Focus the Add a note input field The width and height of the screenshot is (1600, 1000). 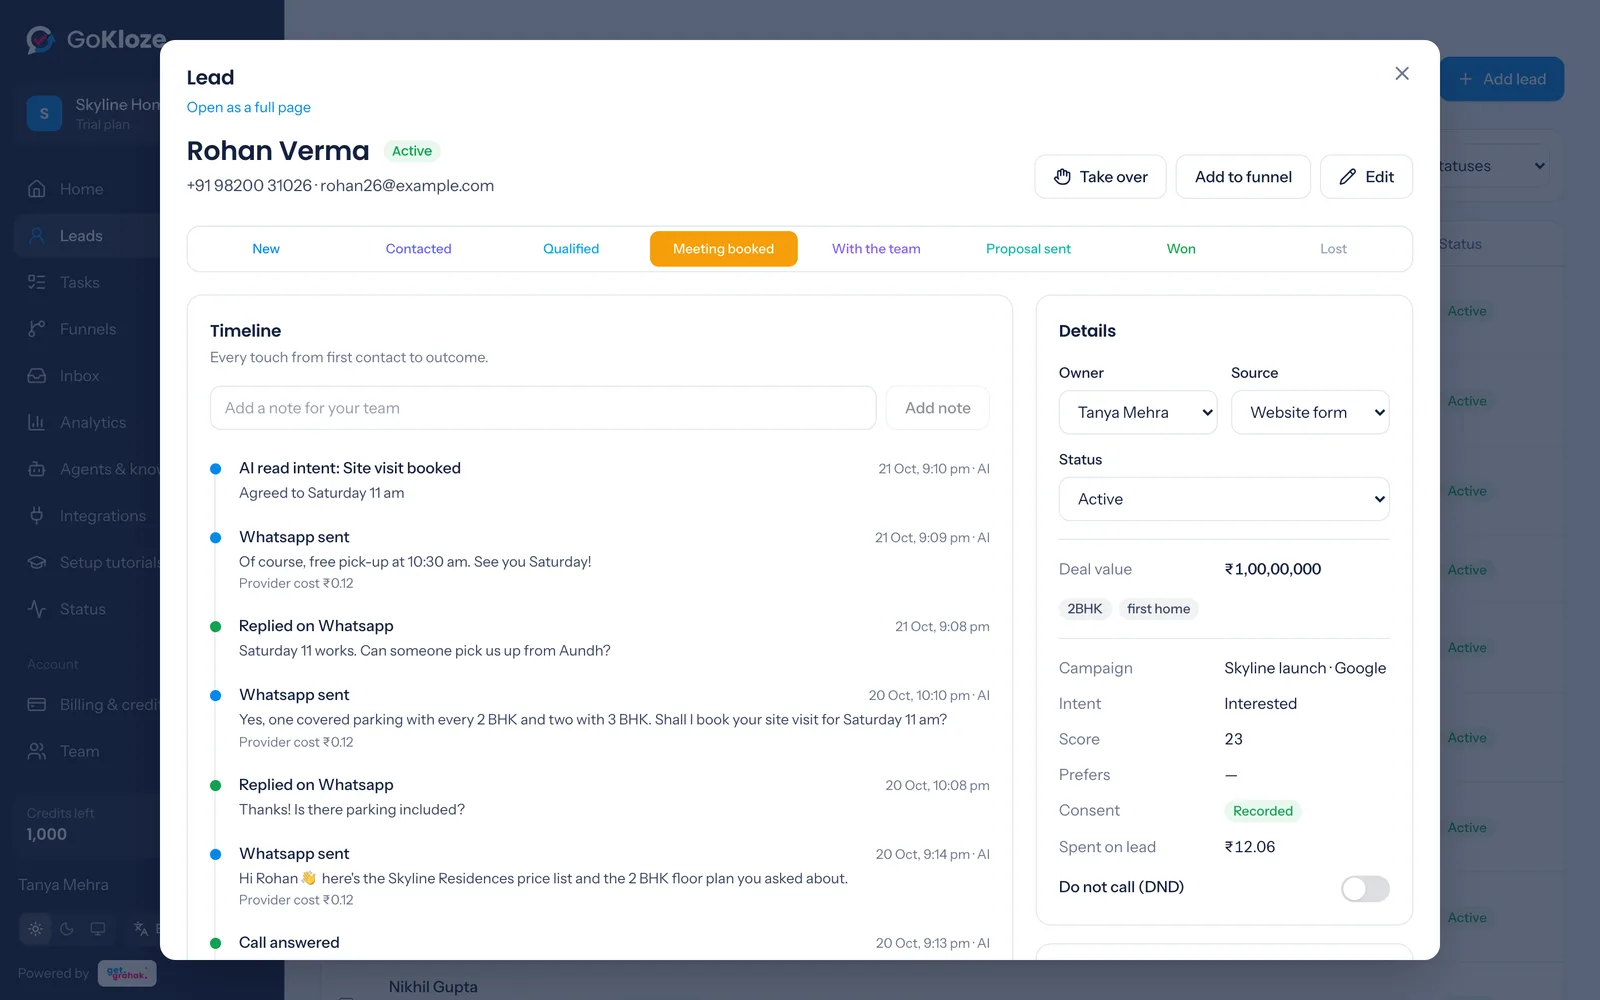[543, 408]
